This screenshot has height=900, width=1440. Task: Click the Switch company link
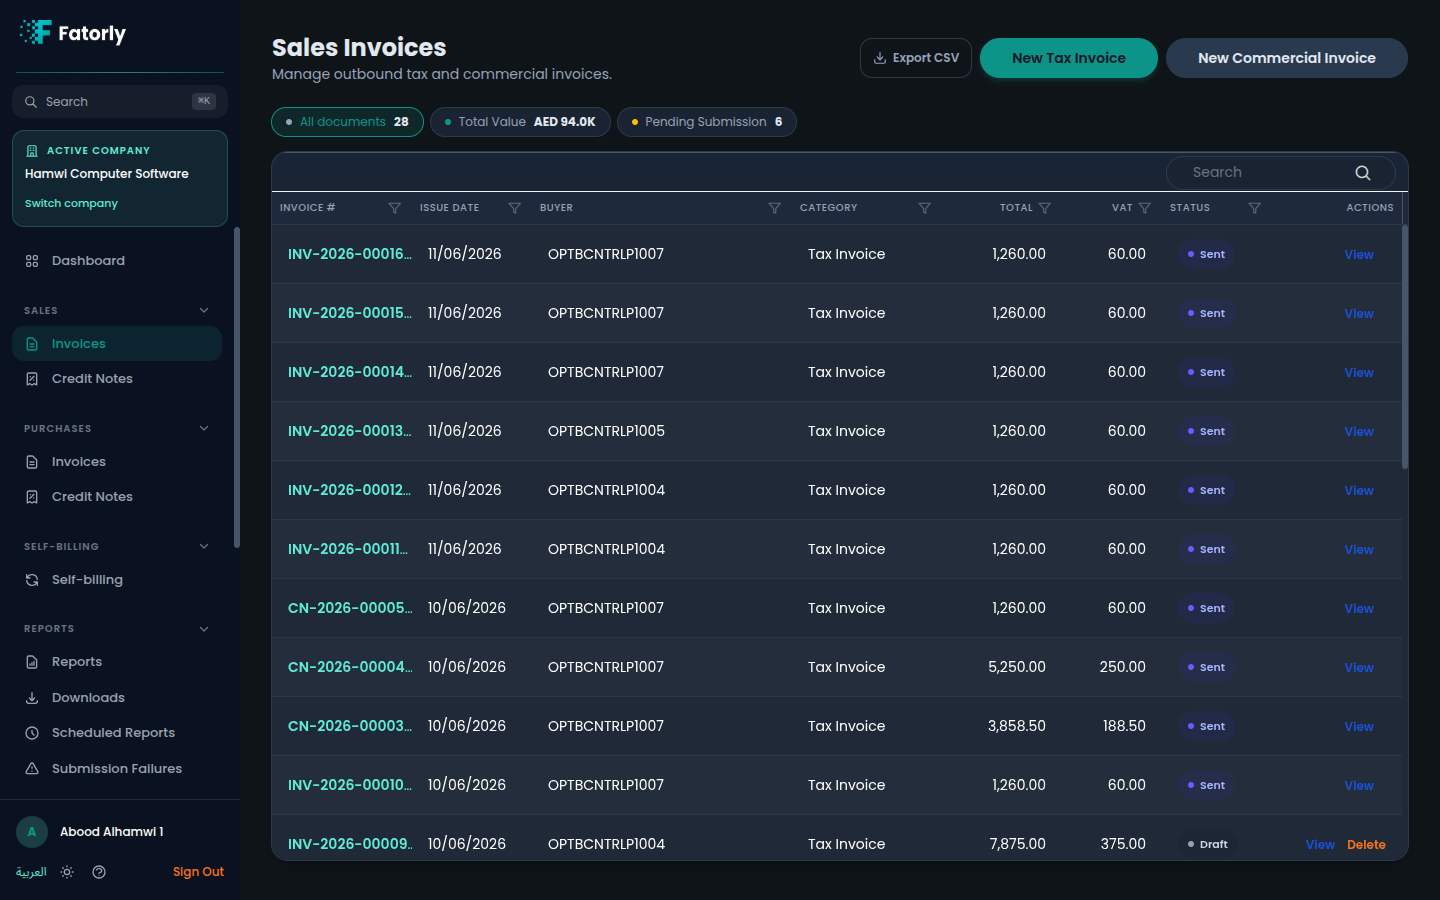pos(71,203)
